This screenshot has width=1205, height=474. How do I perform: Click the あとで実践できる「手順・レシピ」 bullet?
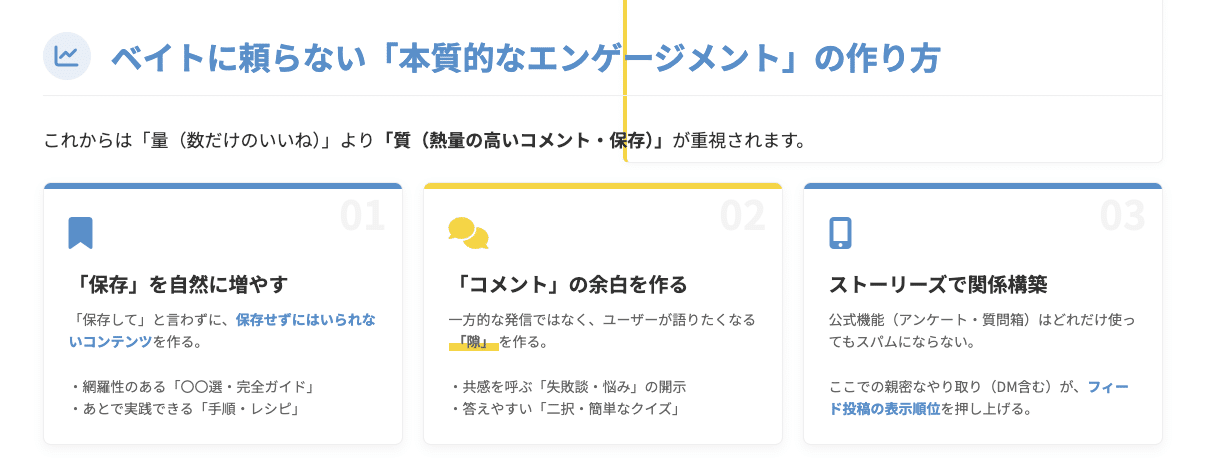[x=185, y=409]
